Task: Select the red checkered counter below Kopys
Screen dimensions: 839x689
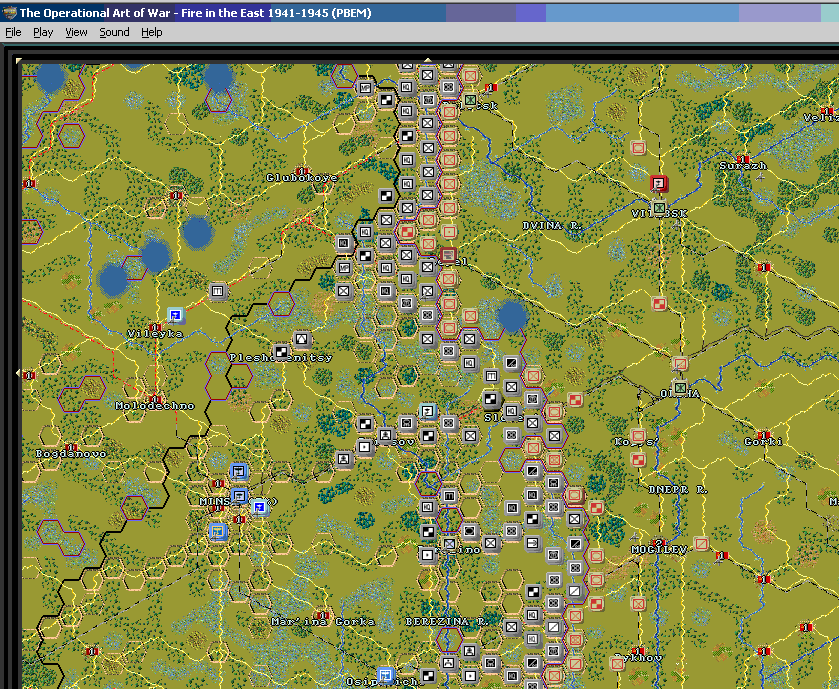Action: point(638,459)
